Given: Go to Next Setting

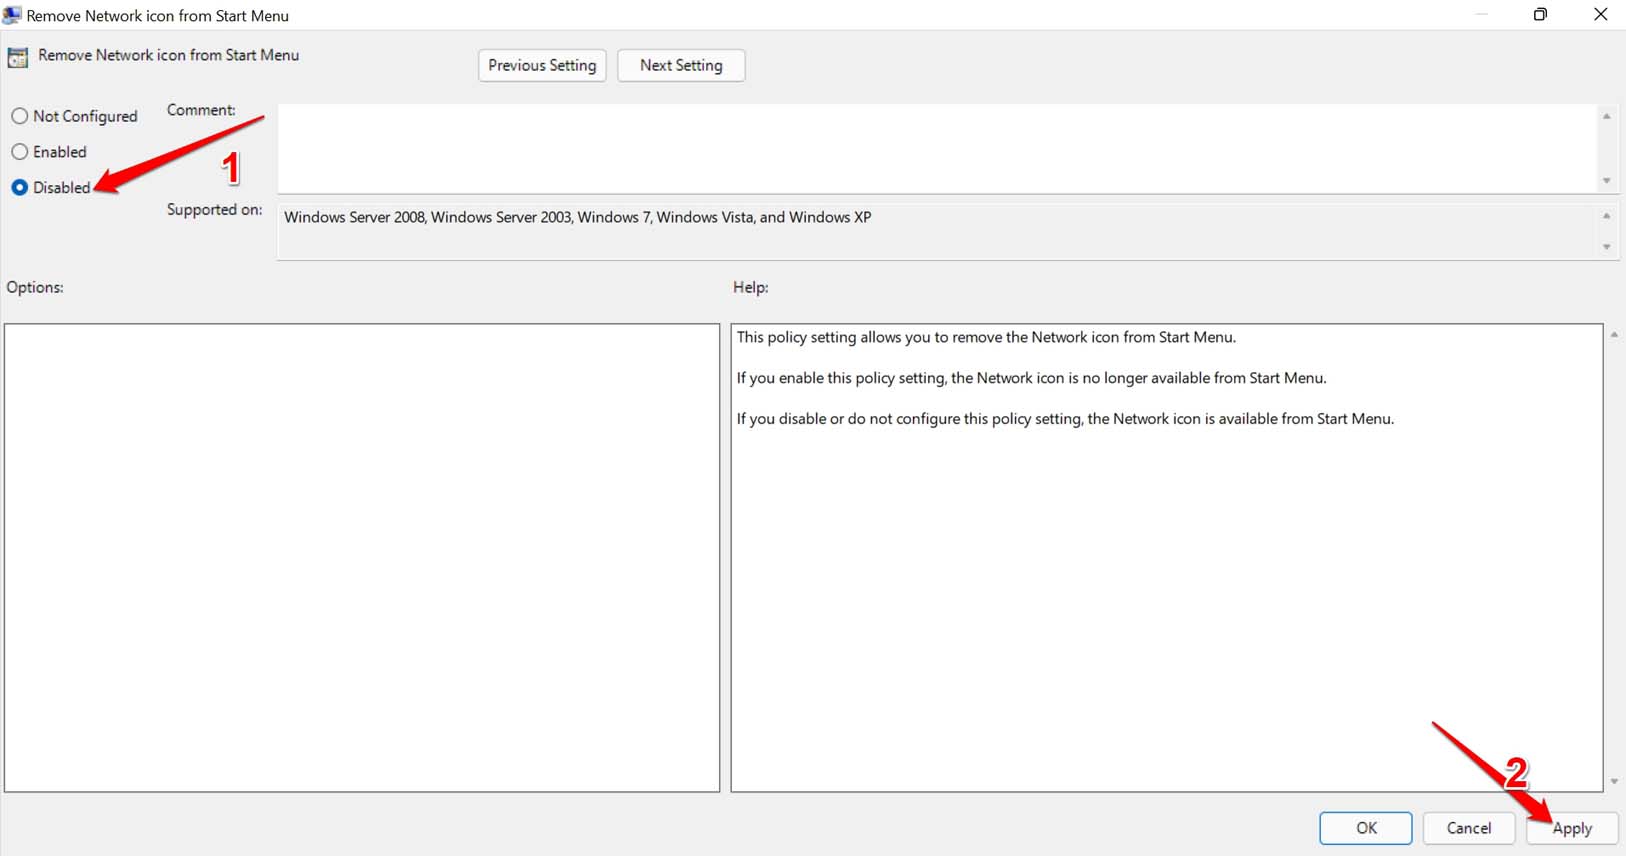Looking at the screenshot, I should coord(681,65).
